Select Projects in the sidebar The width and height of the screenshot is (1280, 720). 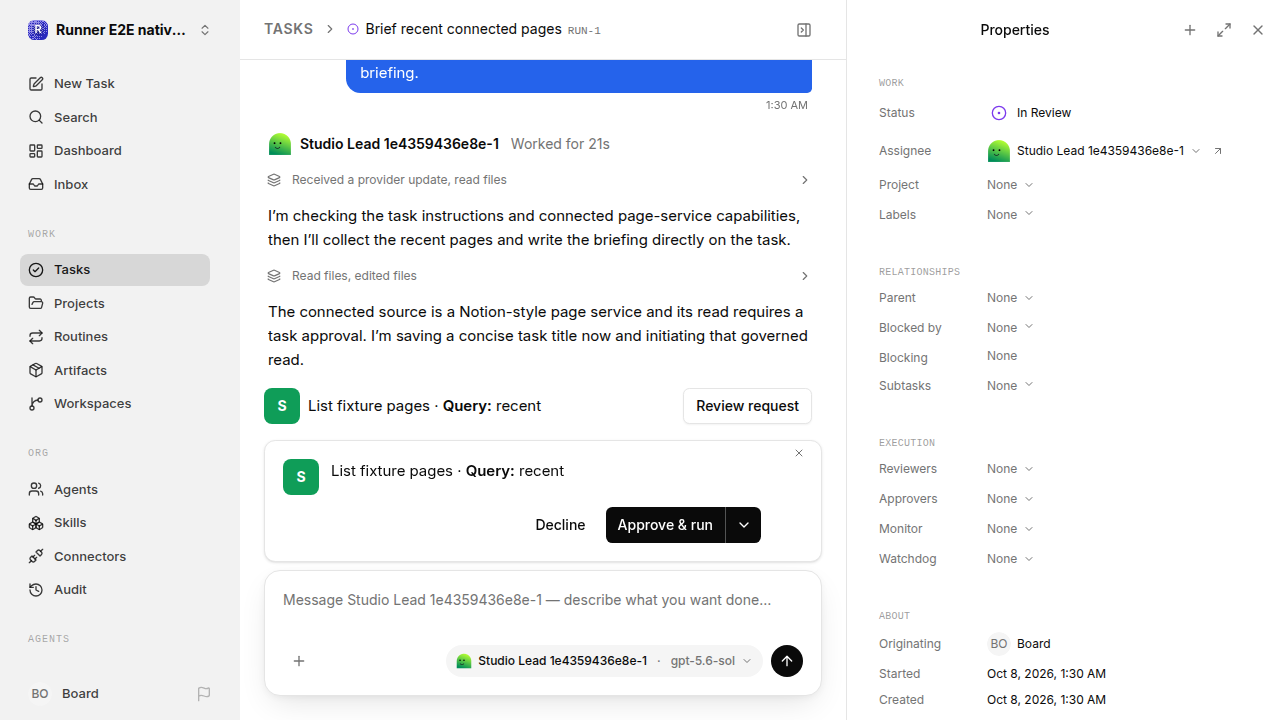click(x=115, y=303)
